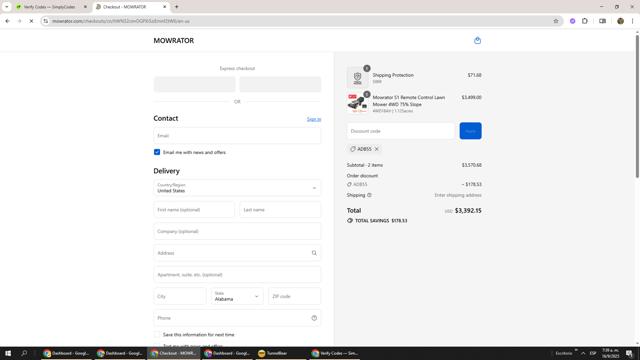Click the address bar URL
The height and width of the screenshot is (360, 640).
point(121,21)
